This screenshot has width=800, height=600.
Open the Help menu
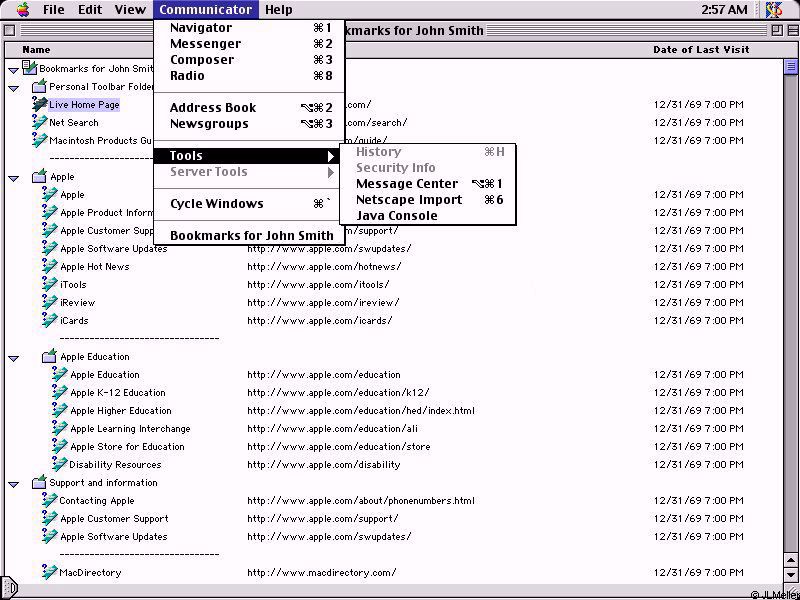point(278,10)
